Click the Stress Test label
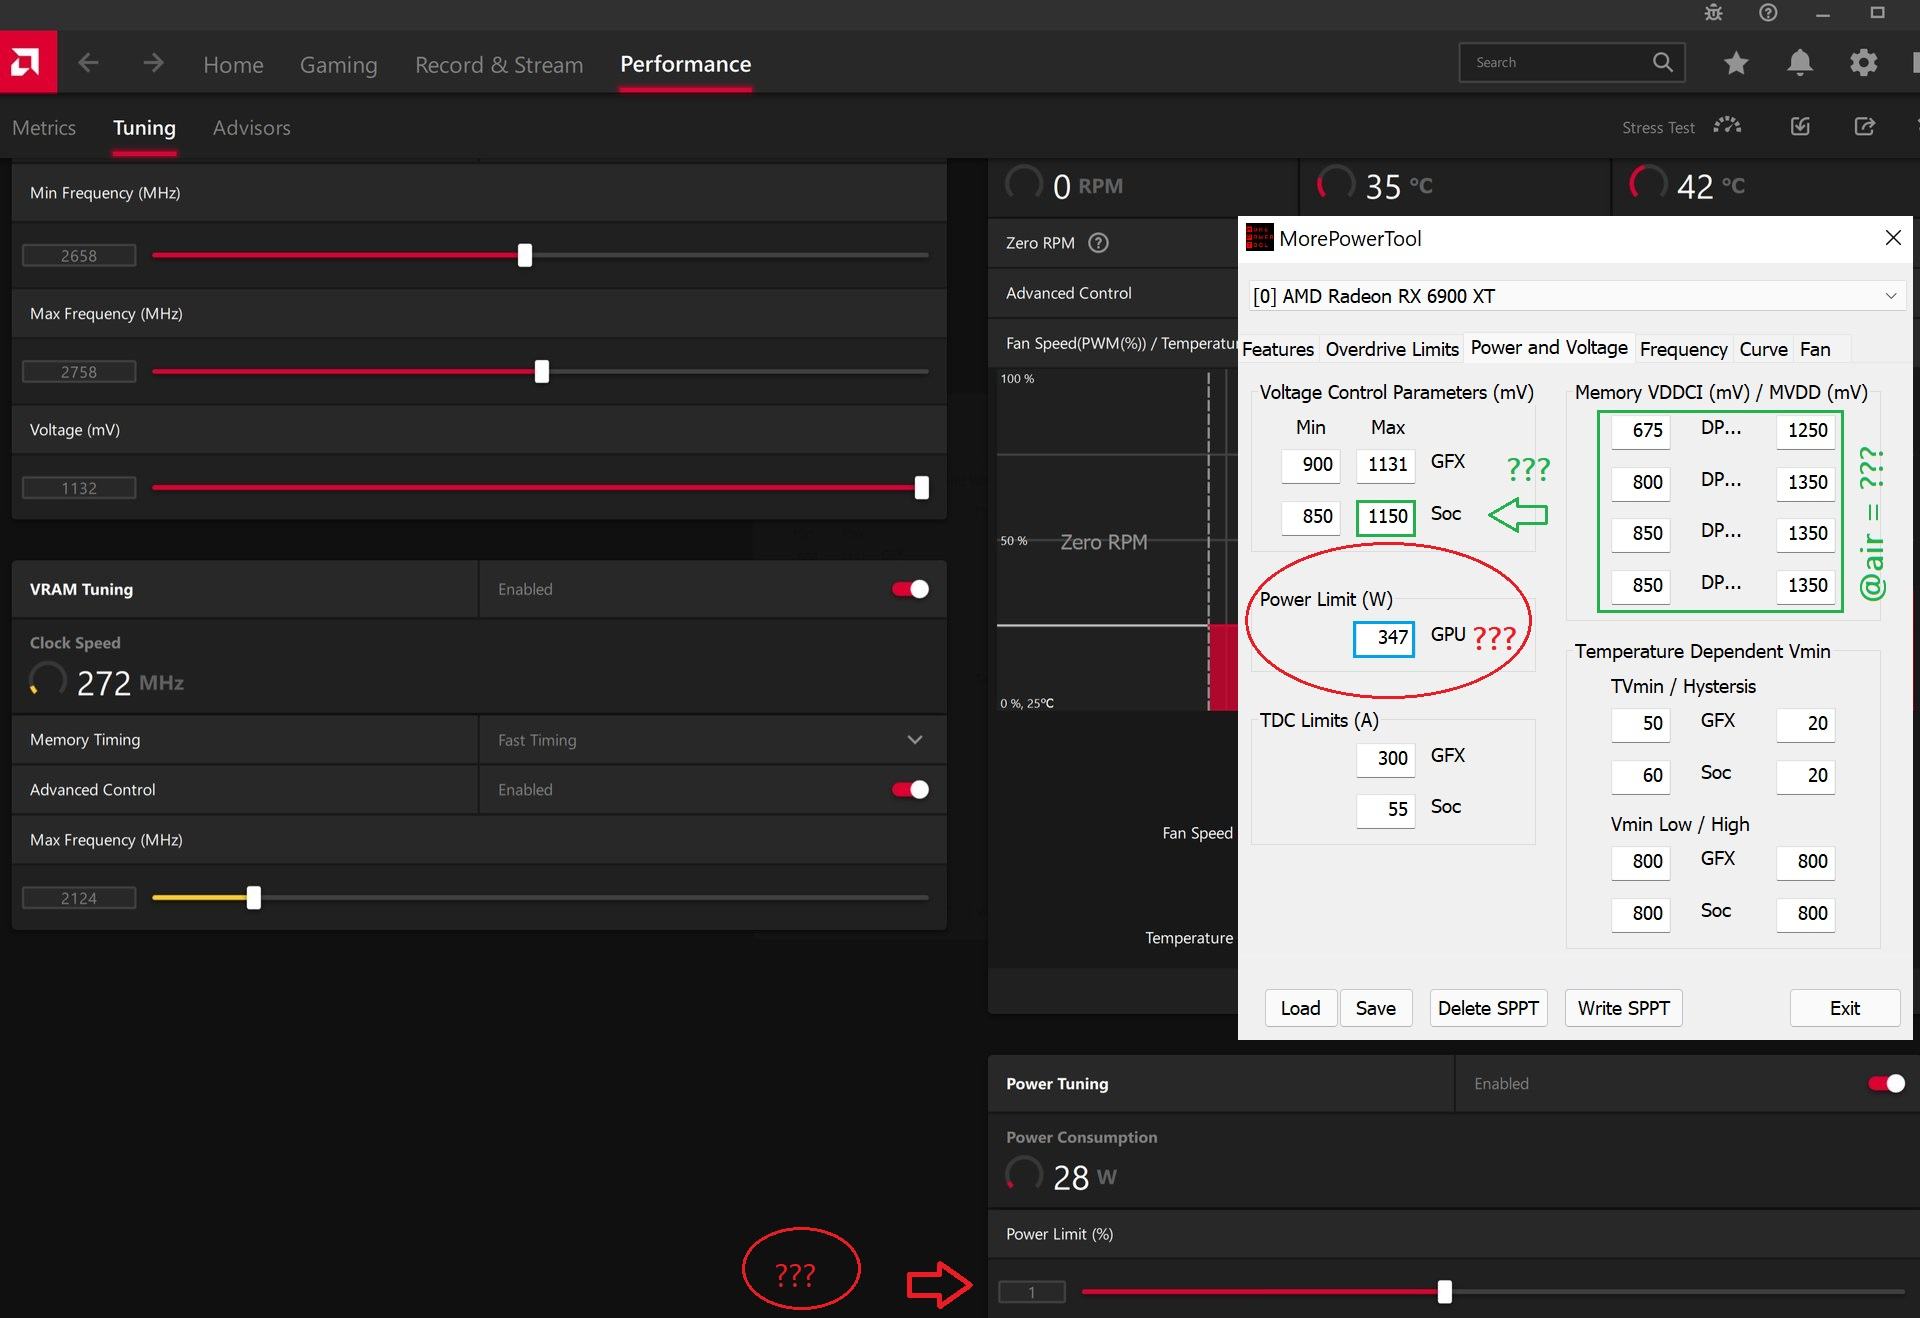Image resolution: width=1920 pixels, height=1318 pixels. click(1658, 128)
